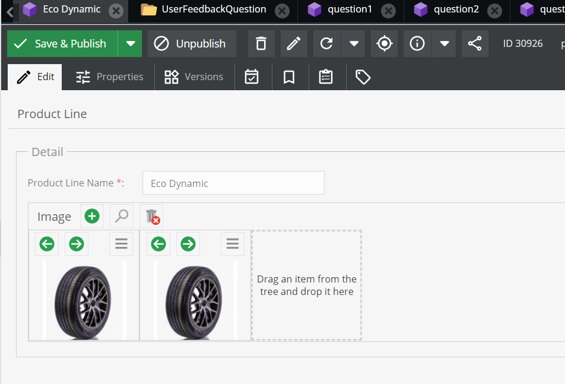
Task: Open the bookmark tab icon
Action: 289,77
